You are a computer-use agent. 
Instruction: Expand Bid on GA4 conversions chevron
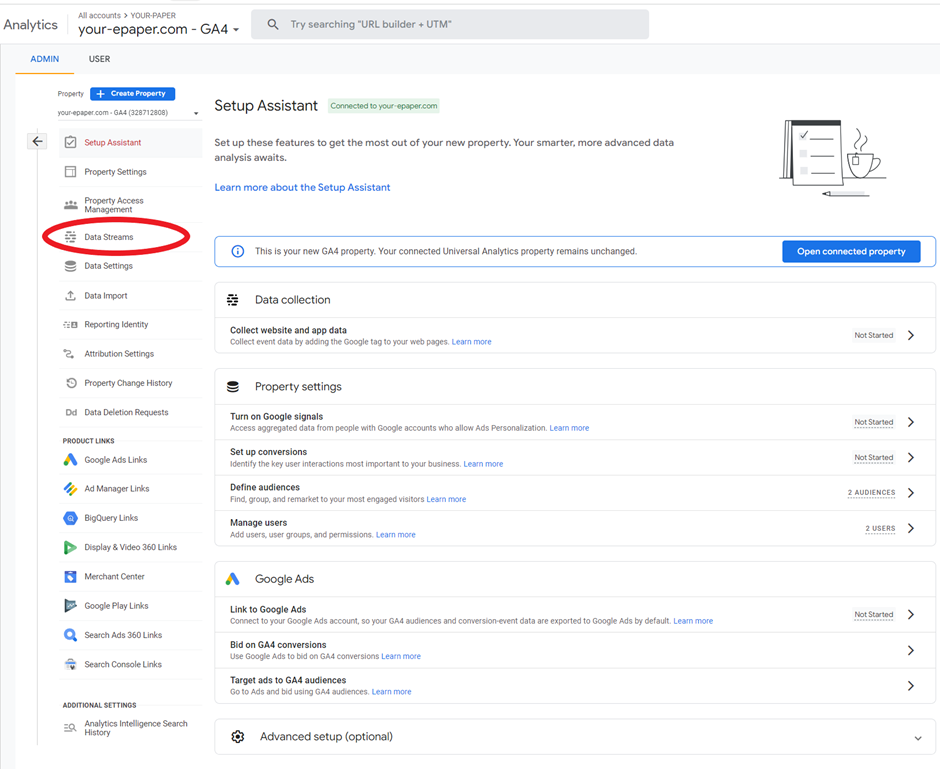[x=911, y=650]
